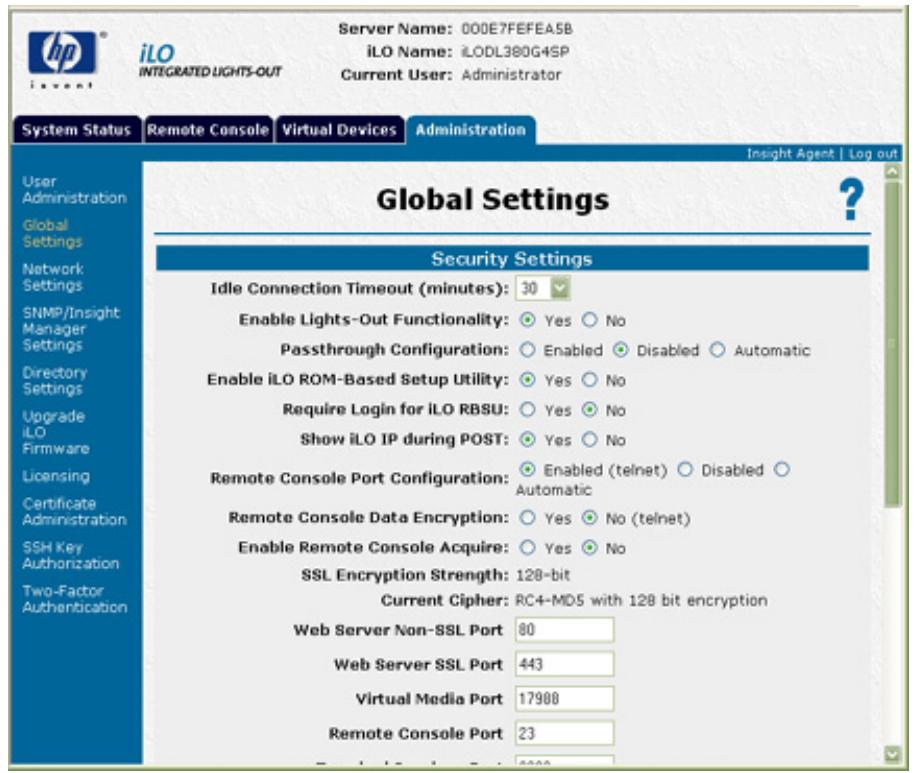Open Global Settings in sidebar
This screenshot has width=918, height=773.
[x=52, y=233]
